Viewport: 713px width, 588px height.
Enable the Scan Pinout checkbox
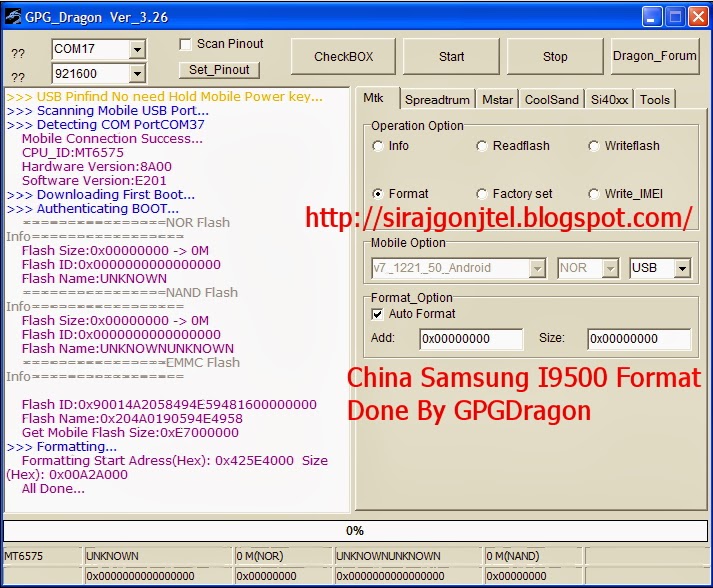(185, 44)
